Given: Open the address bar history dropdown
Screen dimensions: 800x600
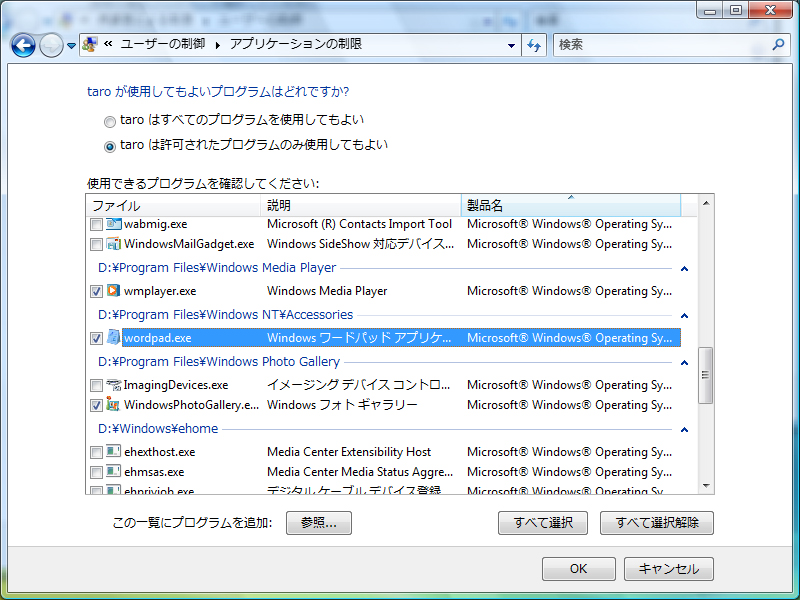Looking at the screenshot, I should pyautogui.click(x=511, y=45).
